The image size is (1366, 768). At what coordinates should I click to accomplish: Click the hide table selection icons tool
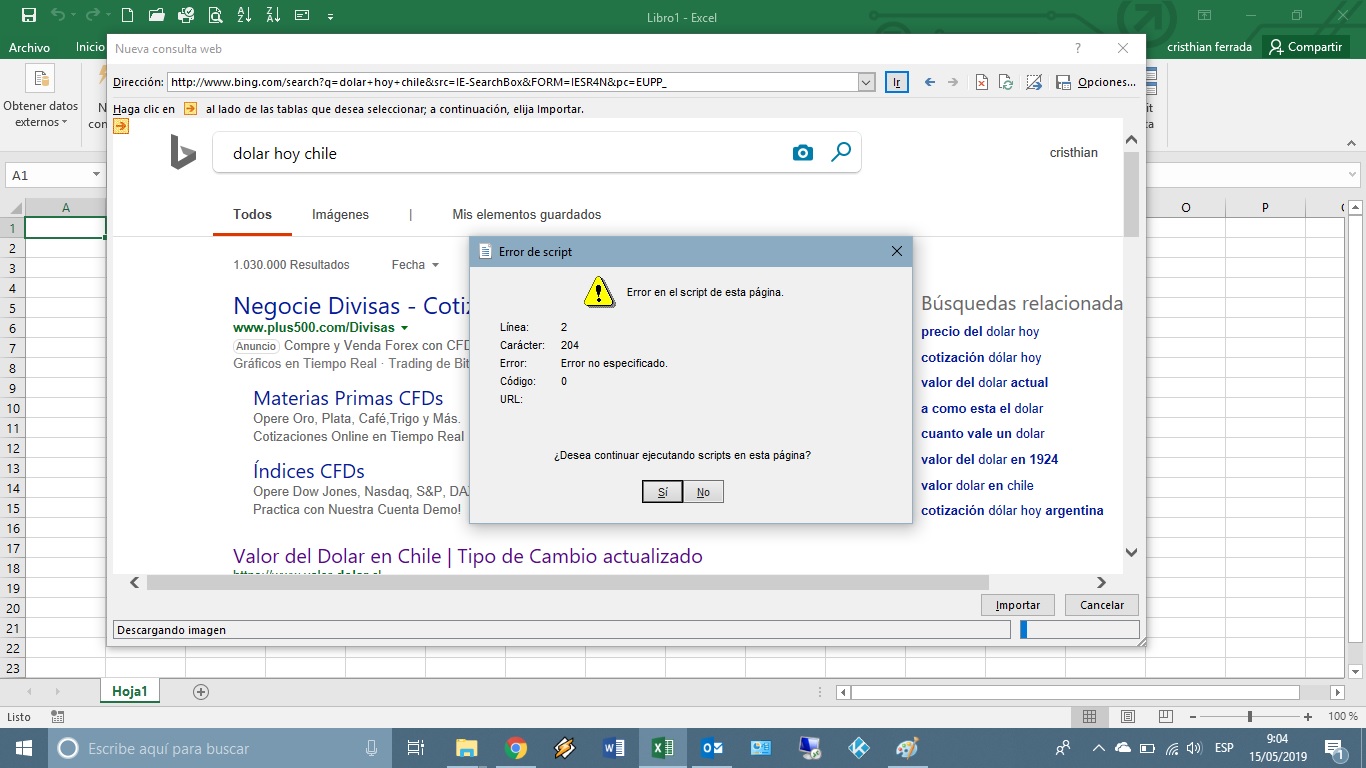tap(1034, 82)
